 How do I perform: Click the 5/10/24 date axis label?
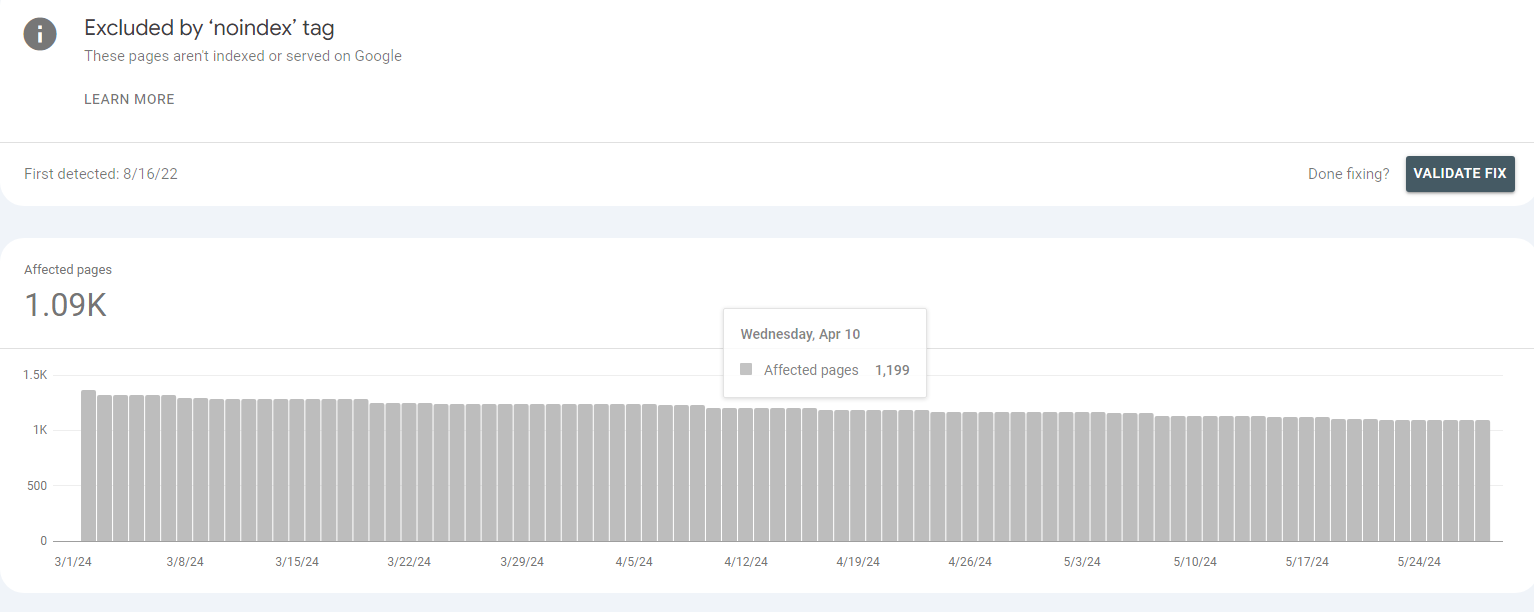tap(1195, 562)
